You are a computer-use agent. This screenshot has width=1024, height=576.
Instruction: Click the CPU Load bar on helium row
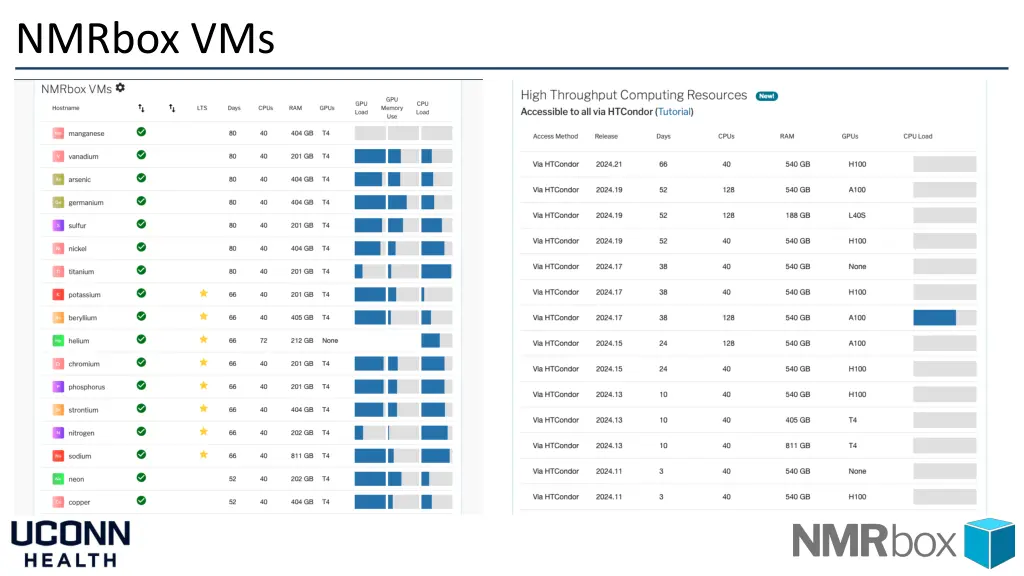[x=436, y=341]
